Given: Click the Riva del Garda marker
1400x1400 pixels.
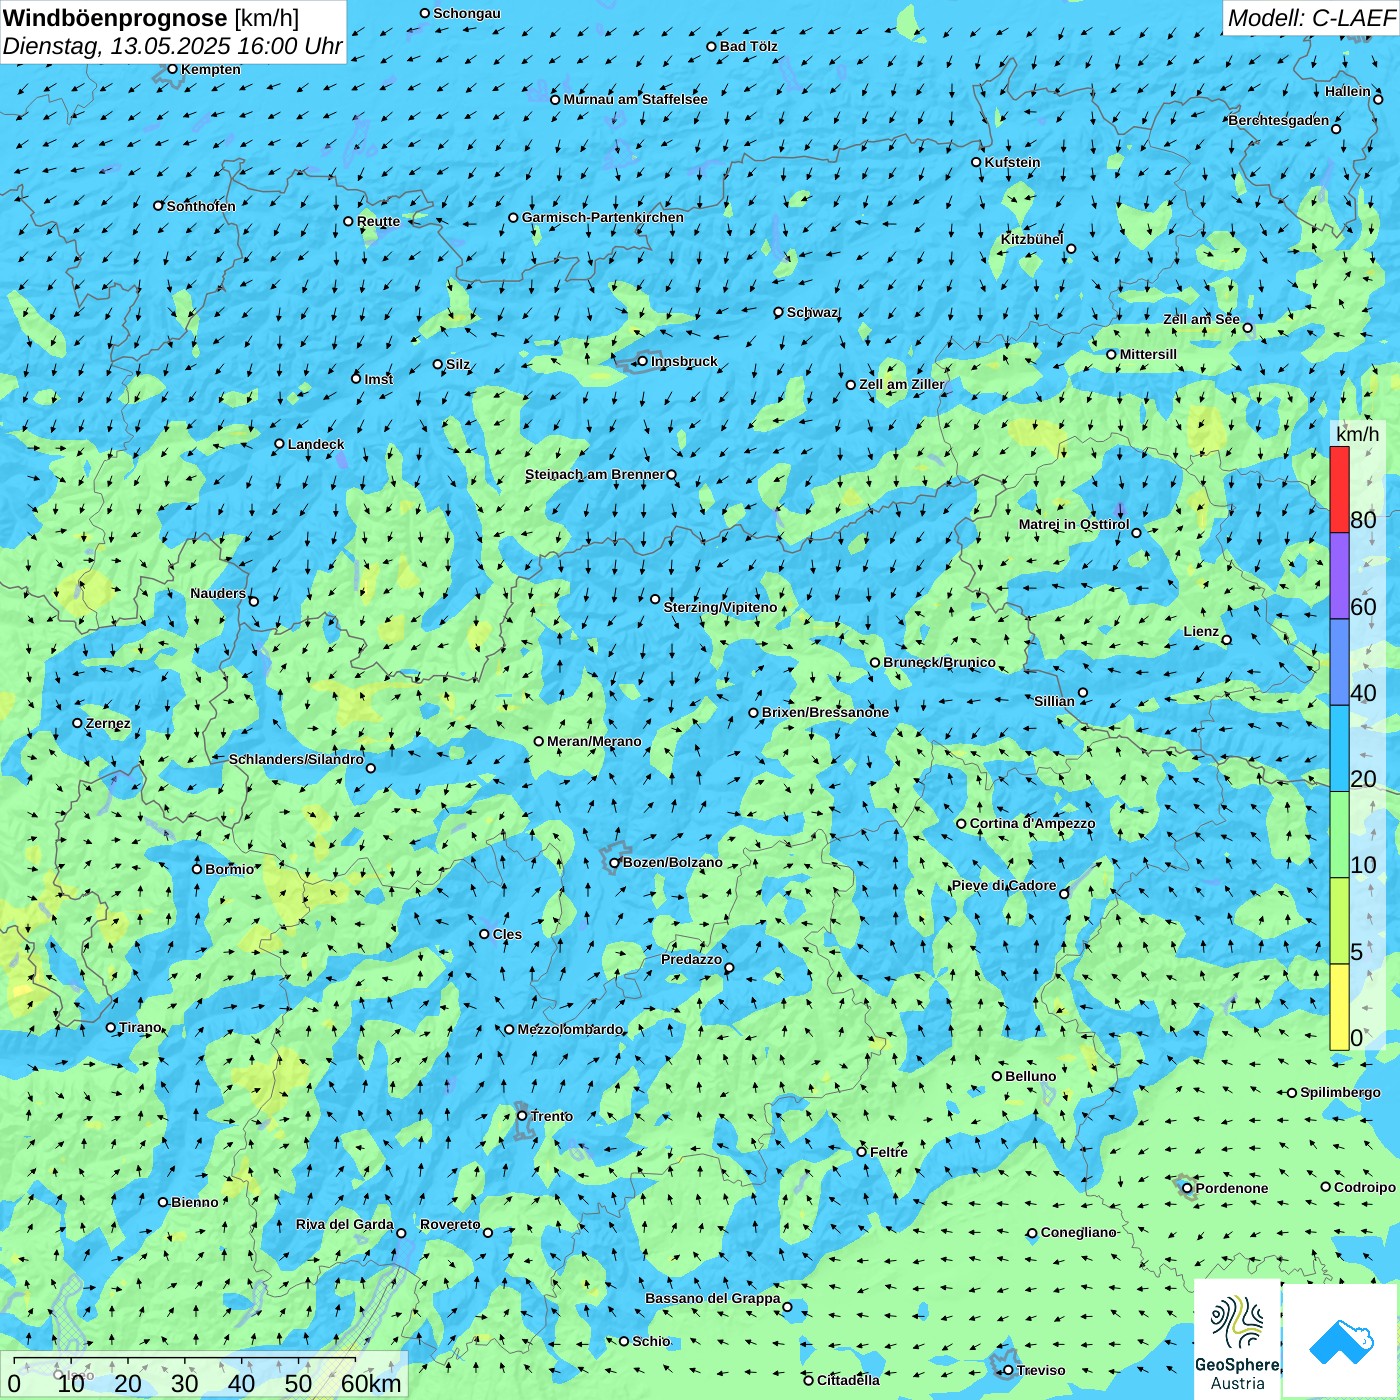Looking at the screenshot, I should click(x=401, y=1233).
